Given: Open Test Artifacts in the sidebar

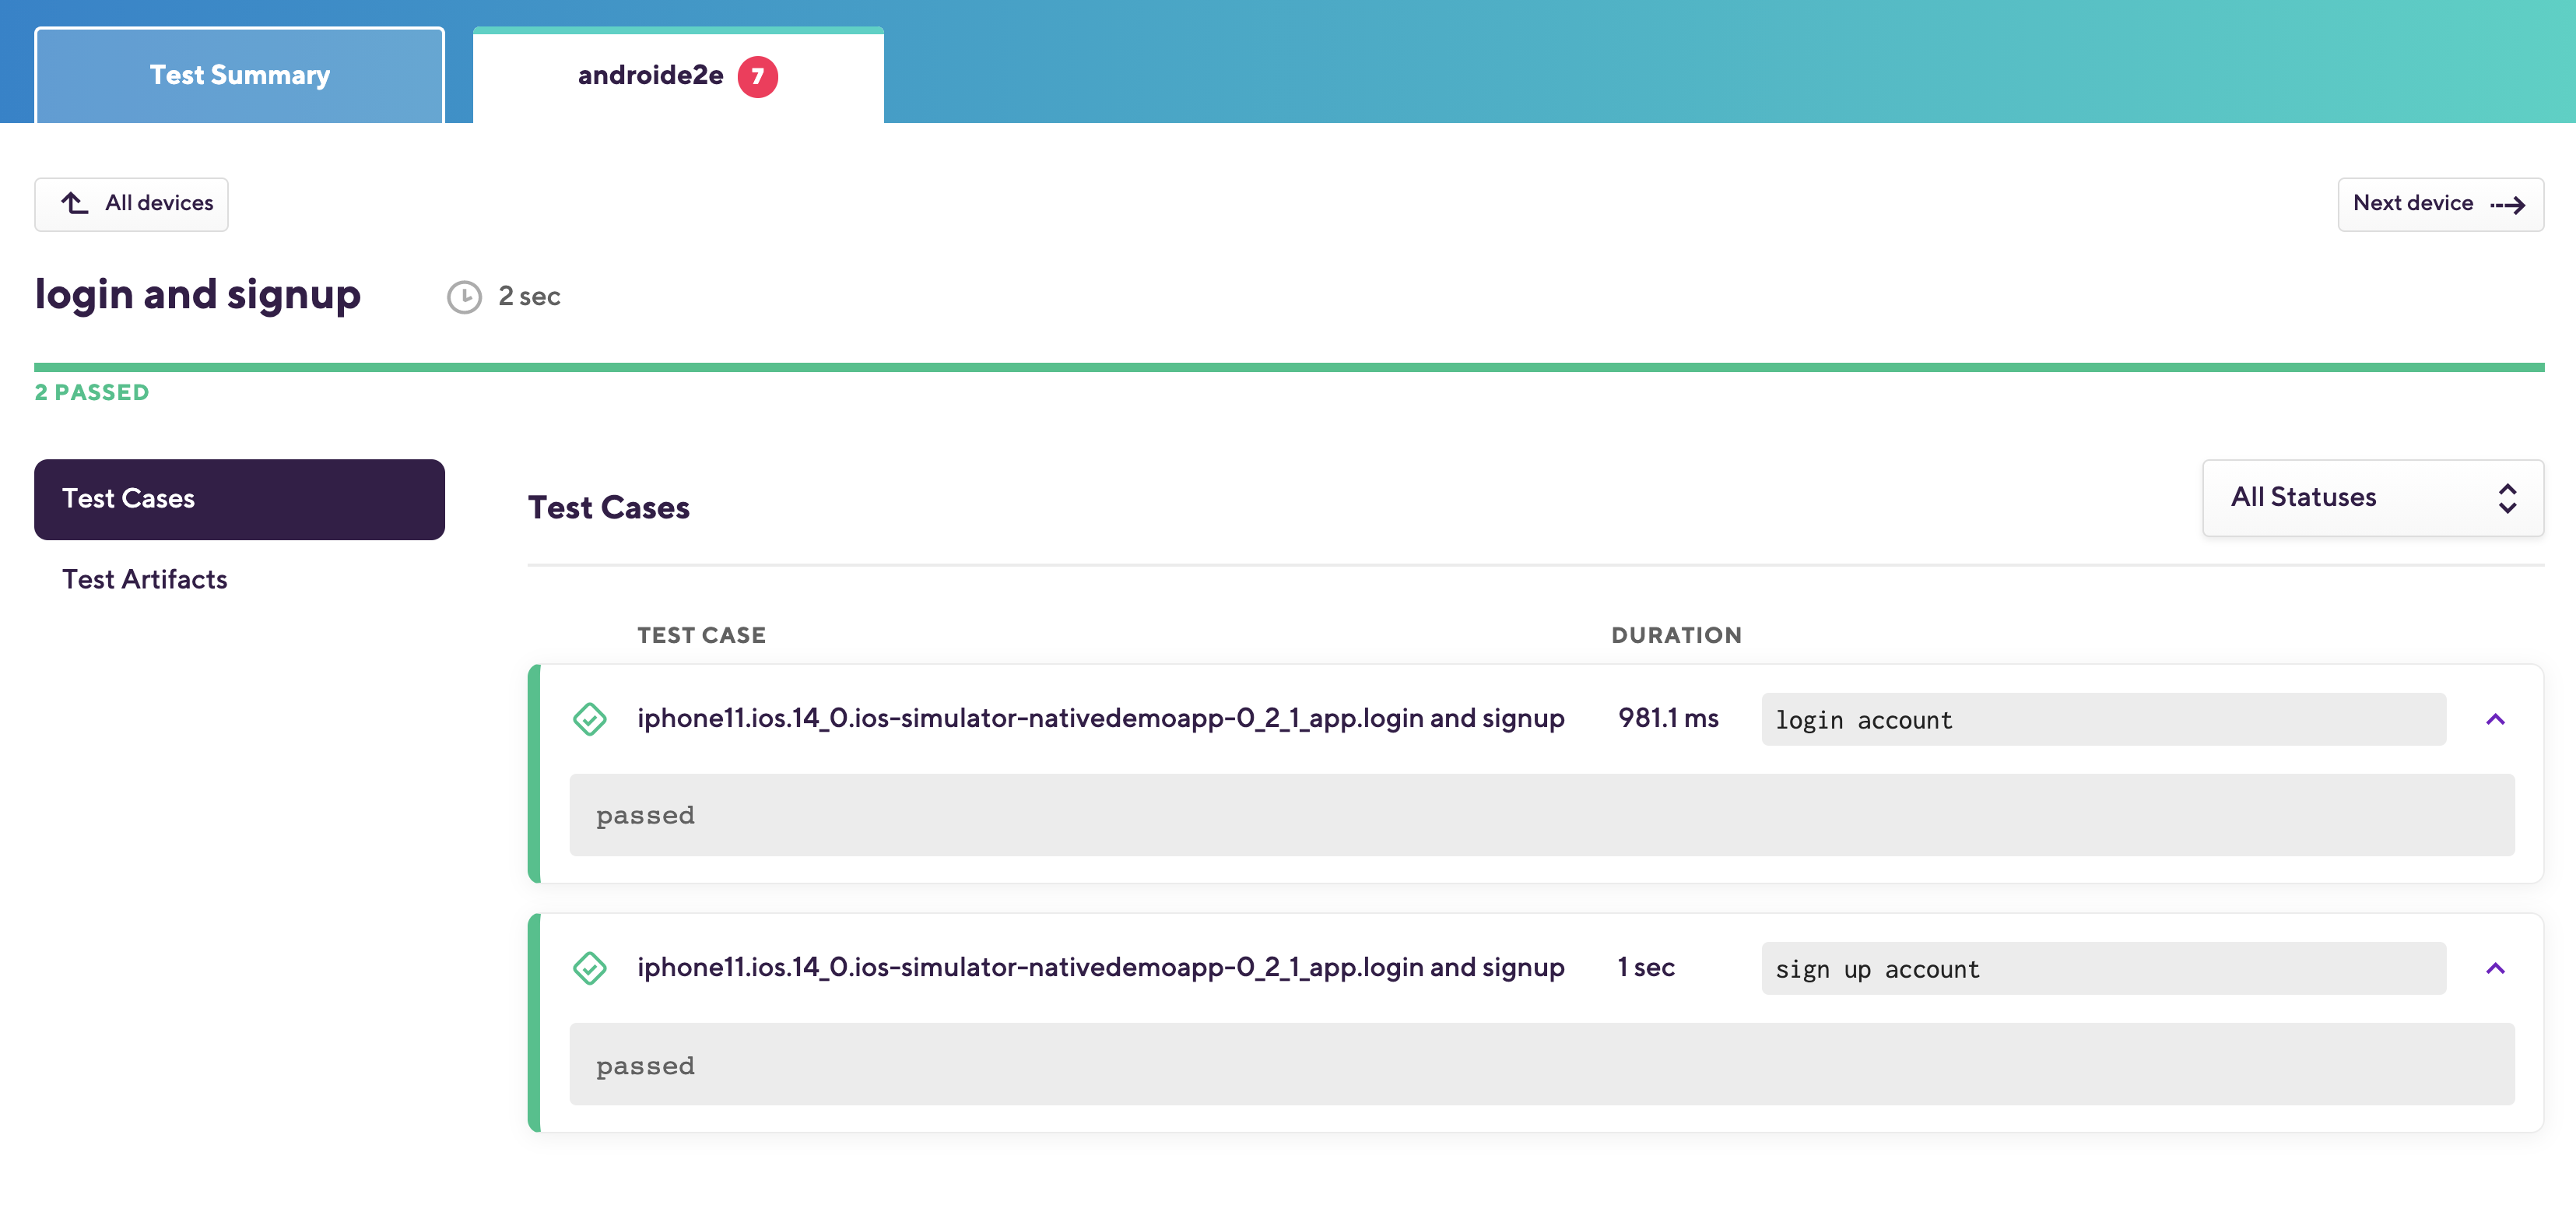Looking at the screenshot, I should tap(145, 579).
